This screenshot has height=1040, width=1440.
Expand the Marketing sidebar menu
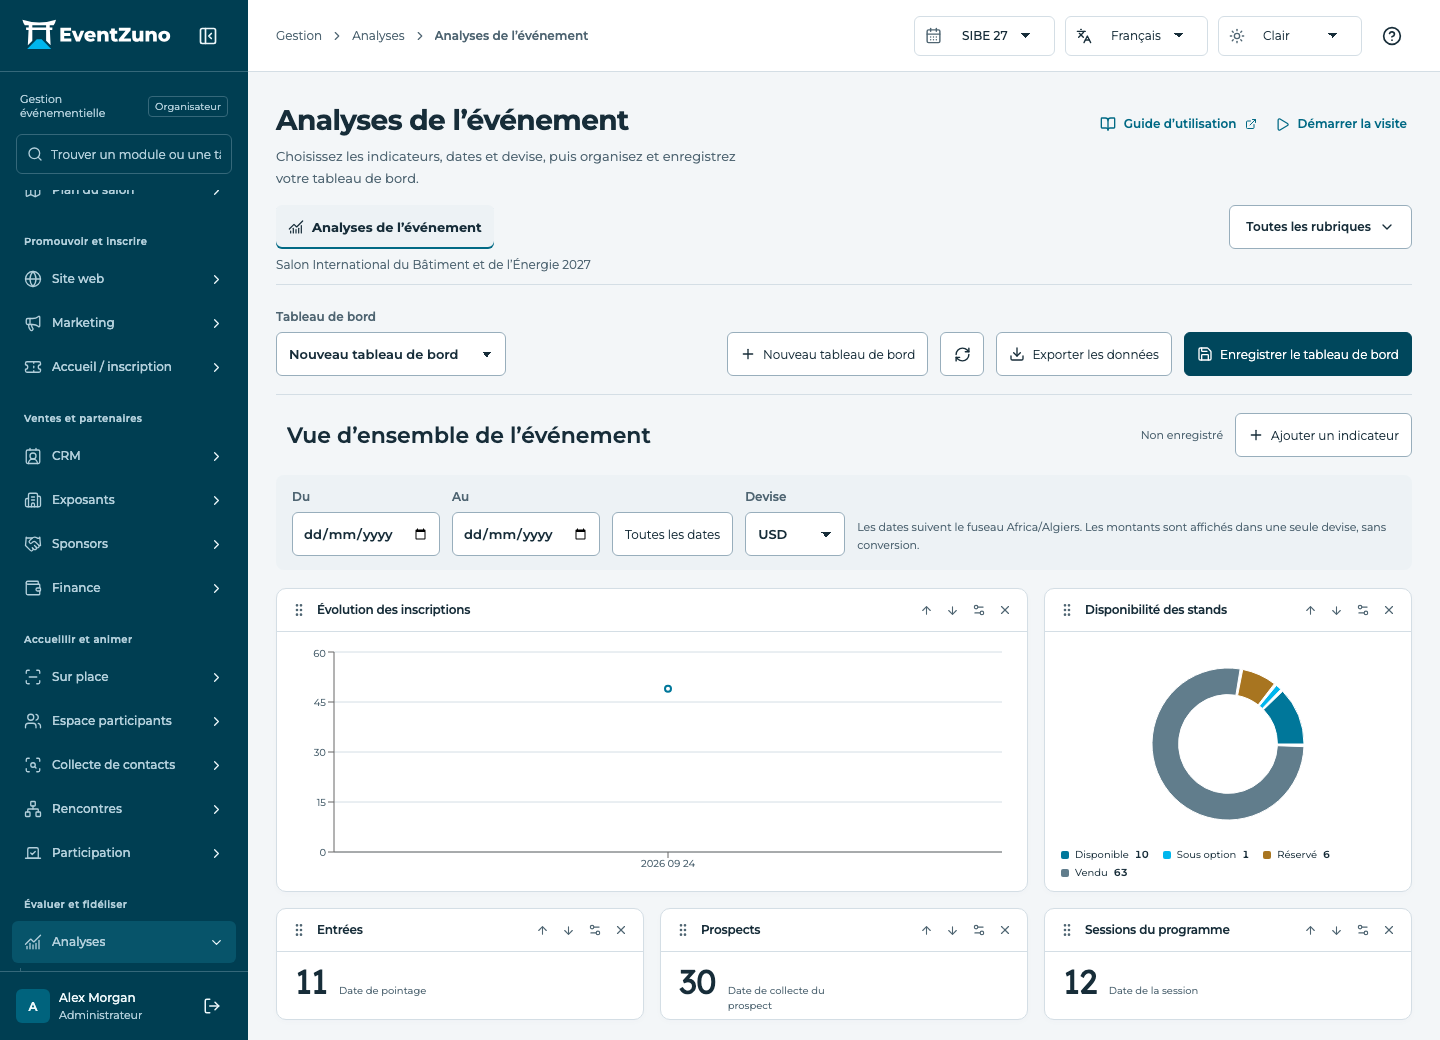[124, 323]
